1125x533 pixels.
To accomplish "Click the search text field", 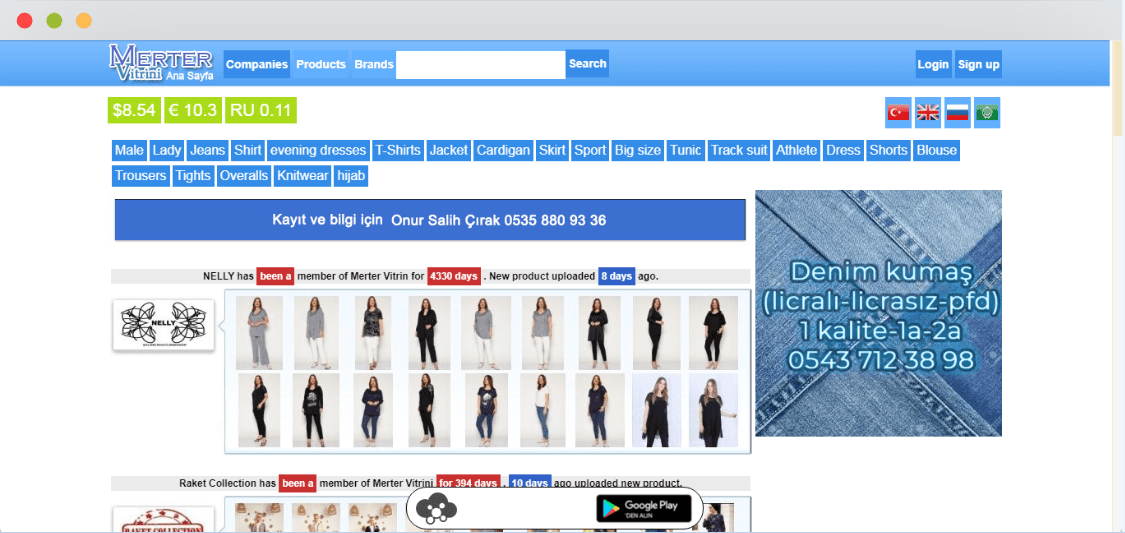I will (x=481, y=65).
